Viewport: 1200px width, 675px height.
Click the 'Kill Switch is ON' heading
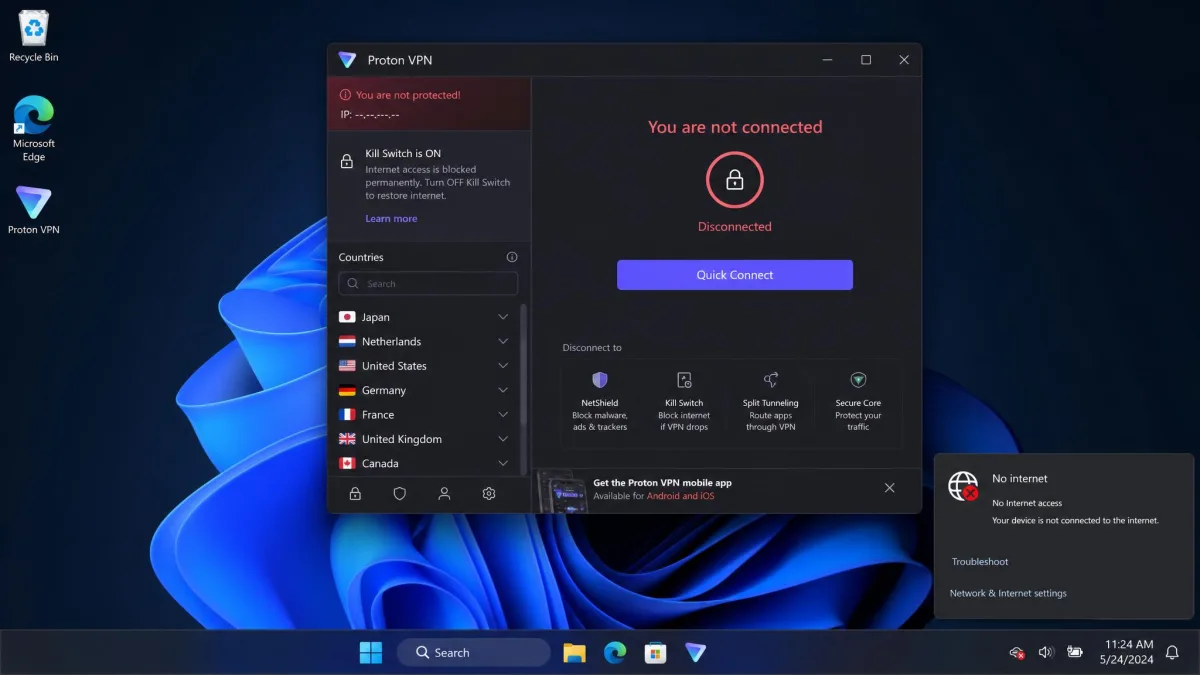click(403, 154)
